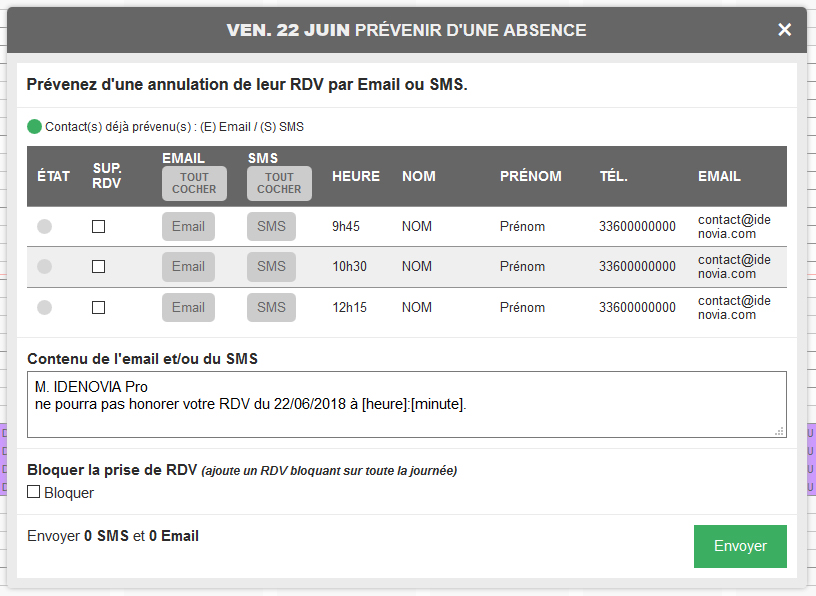Click the 'Envoyer 0 SMS et 0 Email' summary

[113, 536]
